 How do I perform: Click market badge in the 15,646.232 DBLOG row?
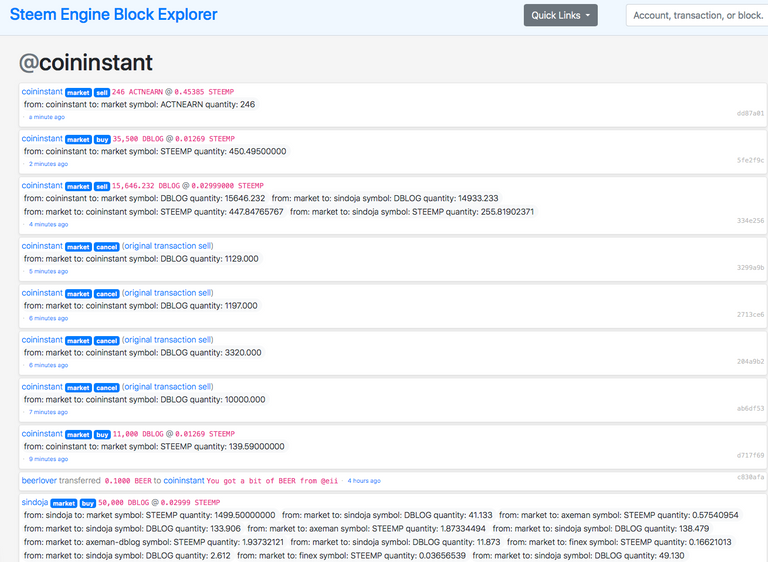(78, 187)
